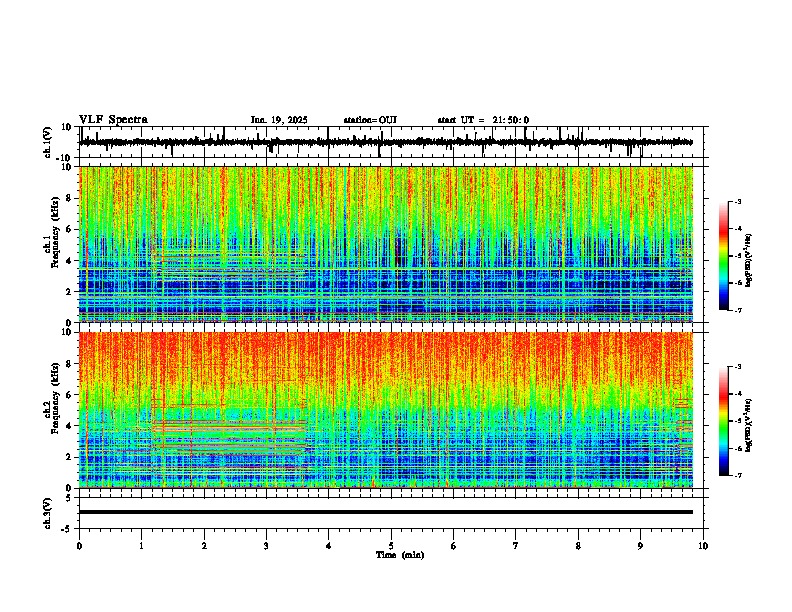This screenshot has width=792, height=612.
Task: Click time axis tick label "10"
Action: click(703, 546)
